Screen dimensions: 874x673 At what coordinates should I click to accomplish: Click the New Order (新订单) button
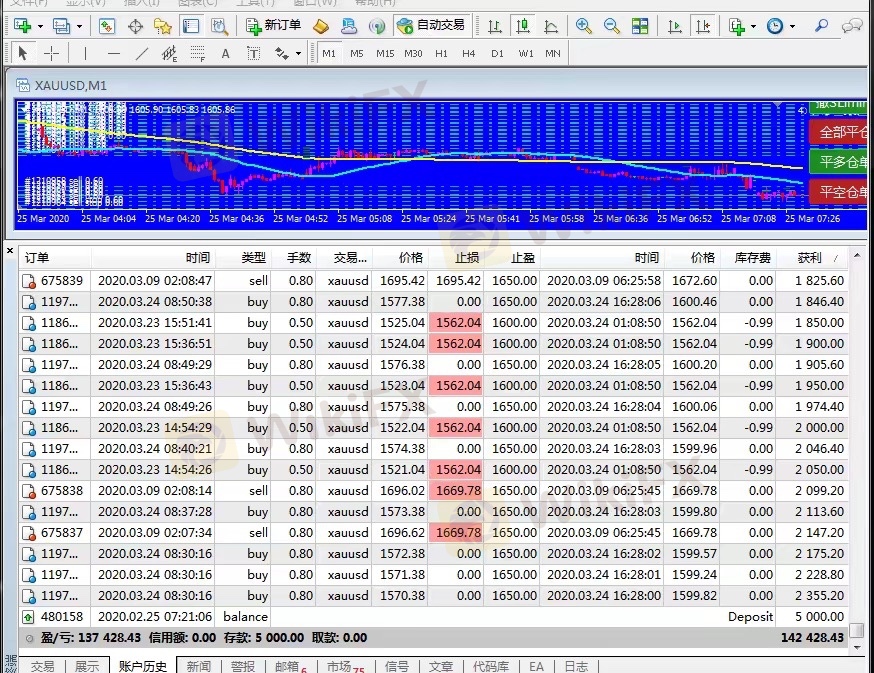273,26
